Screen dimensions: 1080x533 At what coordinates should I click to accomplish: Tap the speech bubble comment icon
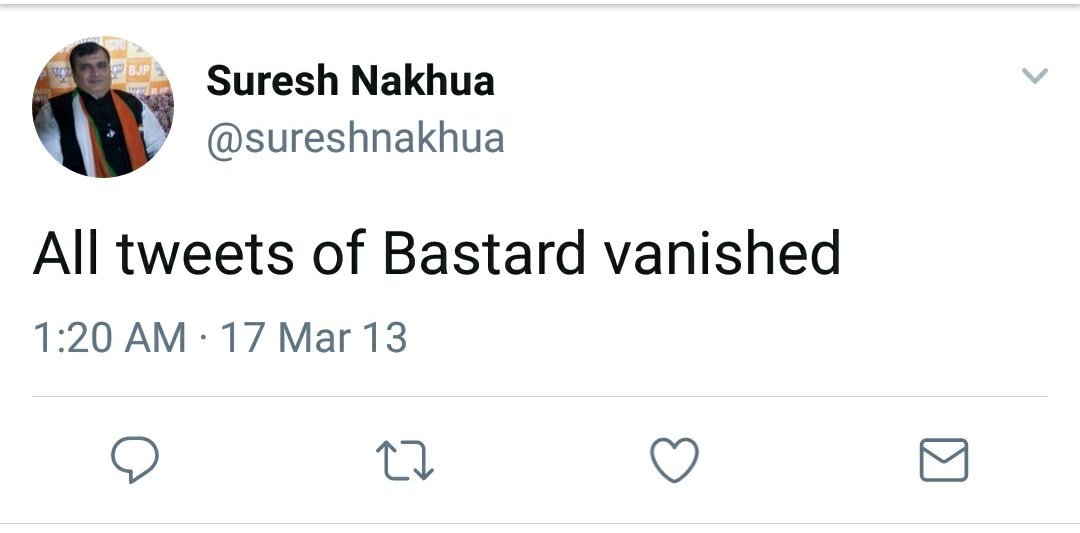(134, 460)
